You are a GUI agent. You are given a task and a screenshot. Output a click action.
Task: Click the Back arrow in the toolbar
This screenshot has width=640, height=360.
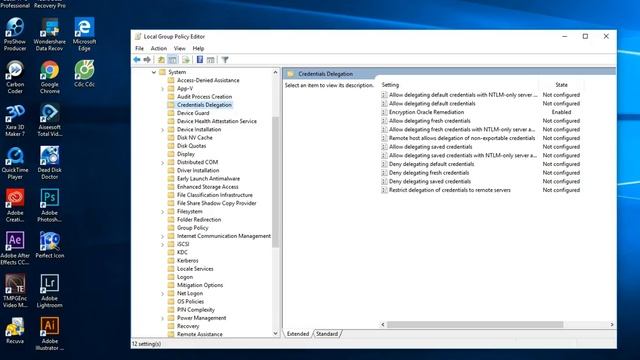click(x=137, y=60)
